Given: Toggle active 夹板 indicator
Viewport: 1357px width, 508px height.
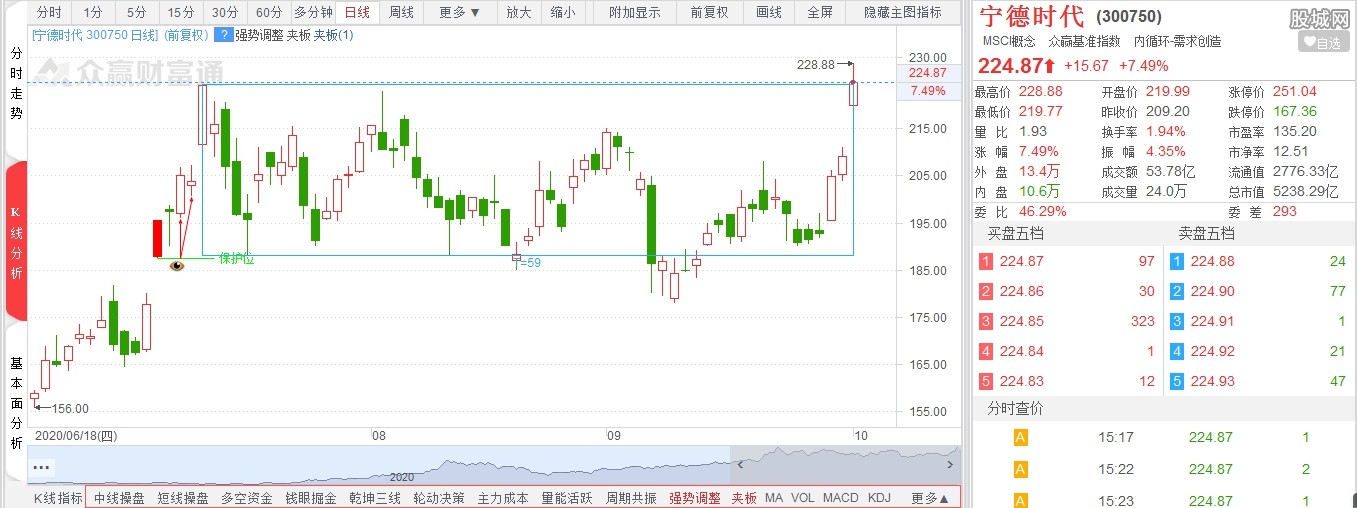Looking at the screenshot, I should (x=744, y=498).
